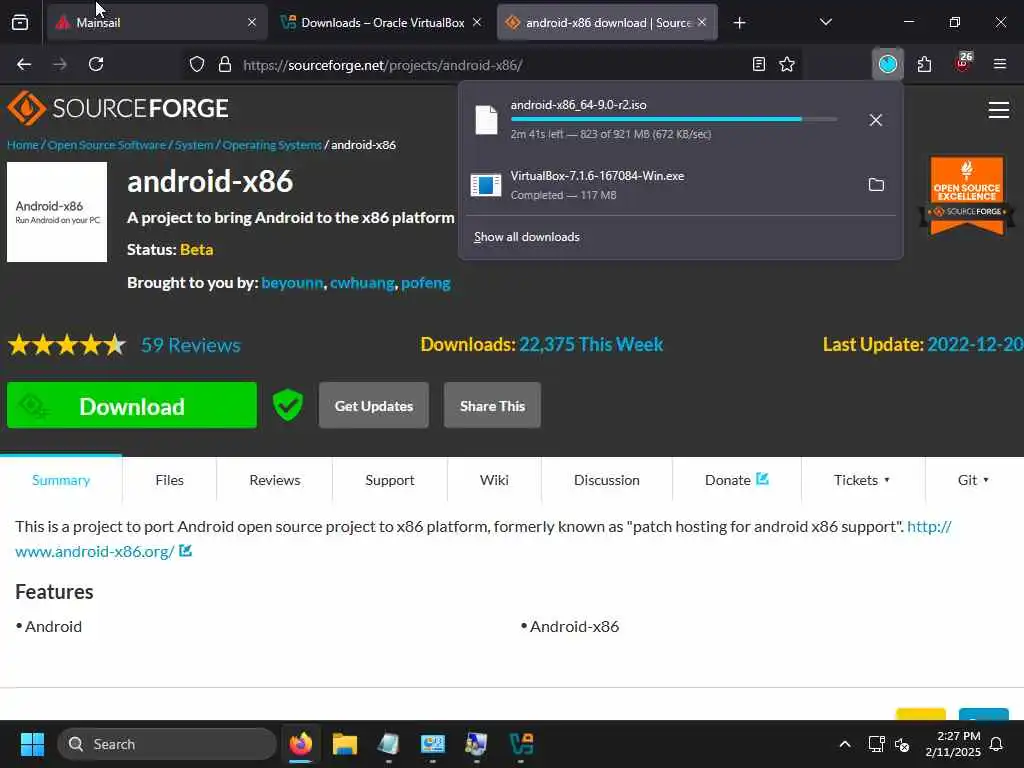Click the tracking protection shield icon

tap(197, 65)
